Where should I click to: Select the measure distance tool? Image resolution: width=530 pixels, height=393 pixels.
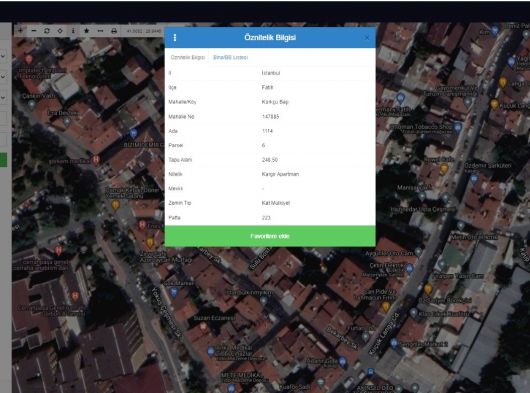point(100,31)
